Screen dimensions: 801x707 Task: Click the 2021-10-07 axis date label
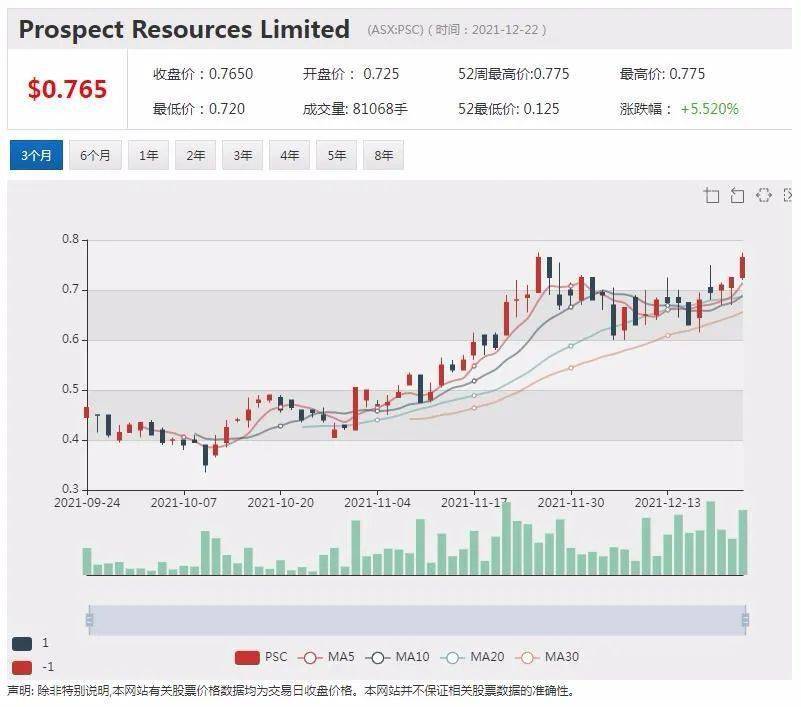183,503
